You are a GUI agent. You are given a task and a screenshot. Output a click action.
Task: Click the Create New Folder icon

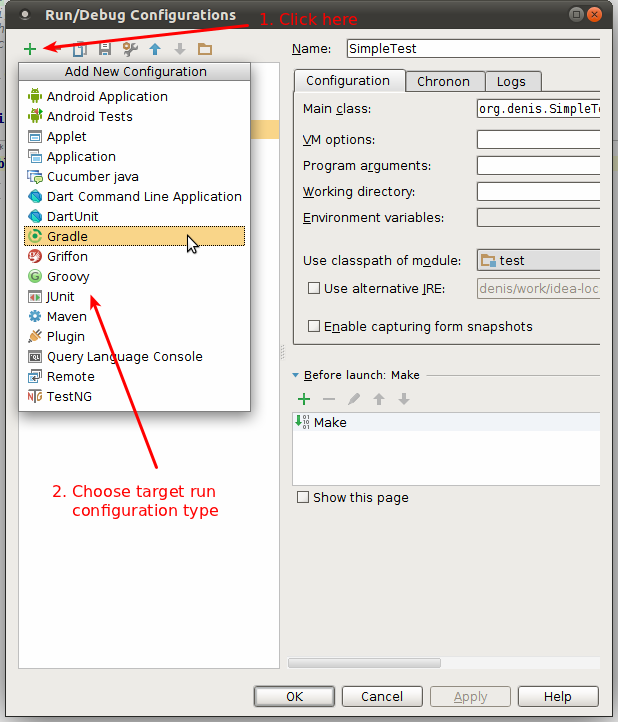pos(205,48)
